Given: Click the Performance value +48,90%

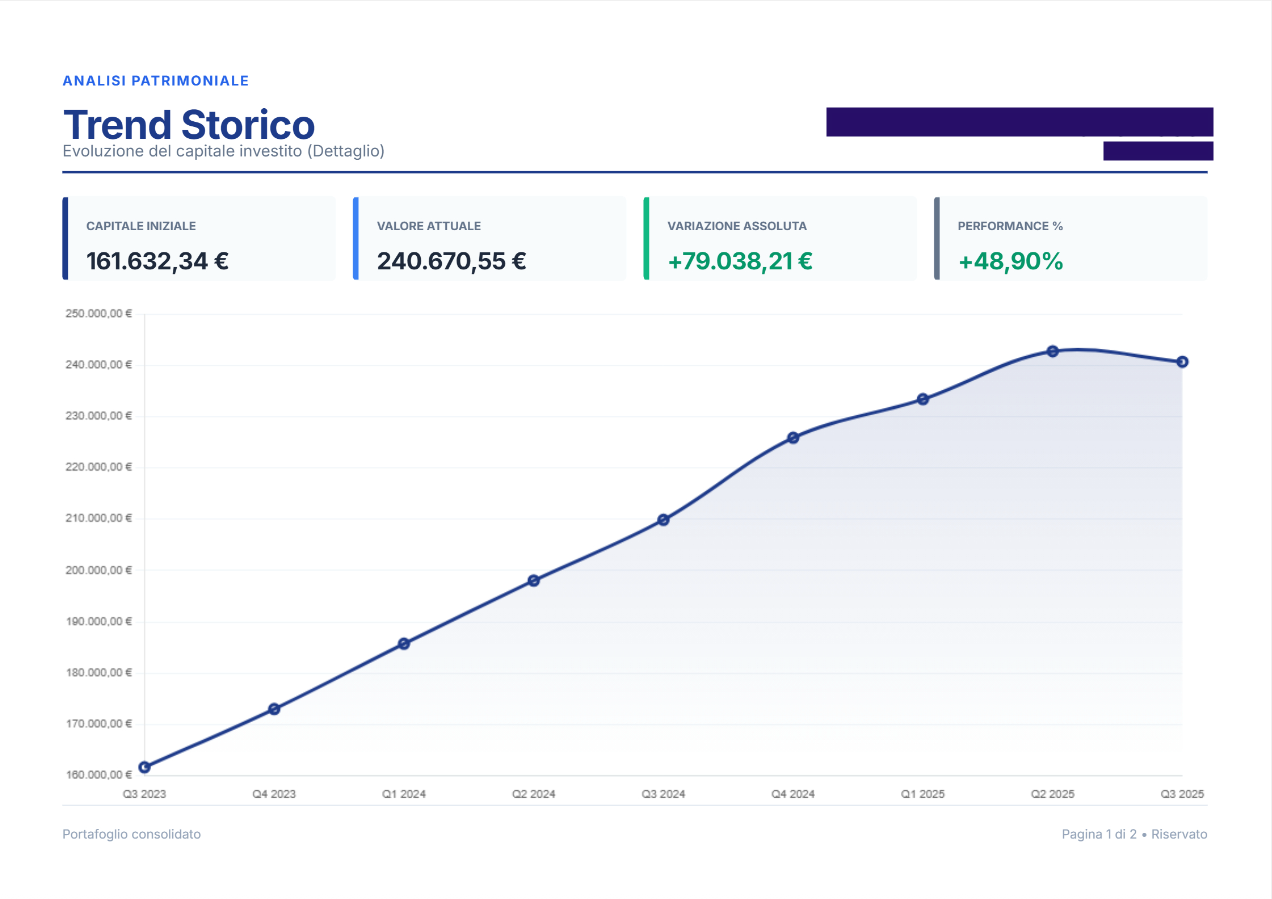Looking at the screenshot, I should click(1010, 261).
